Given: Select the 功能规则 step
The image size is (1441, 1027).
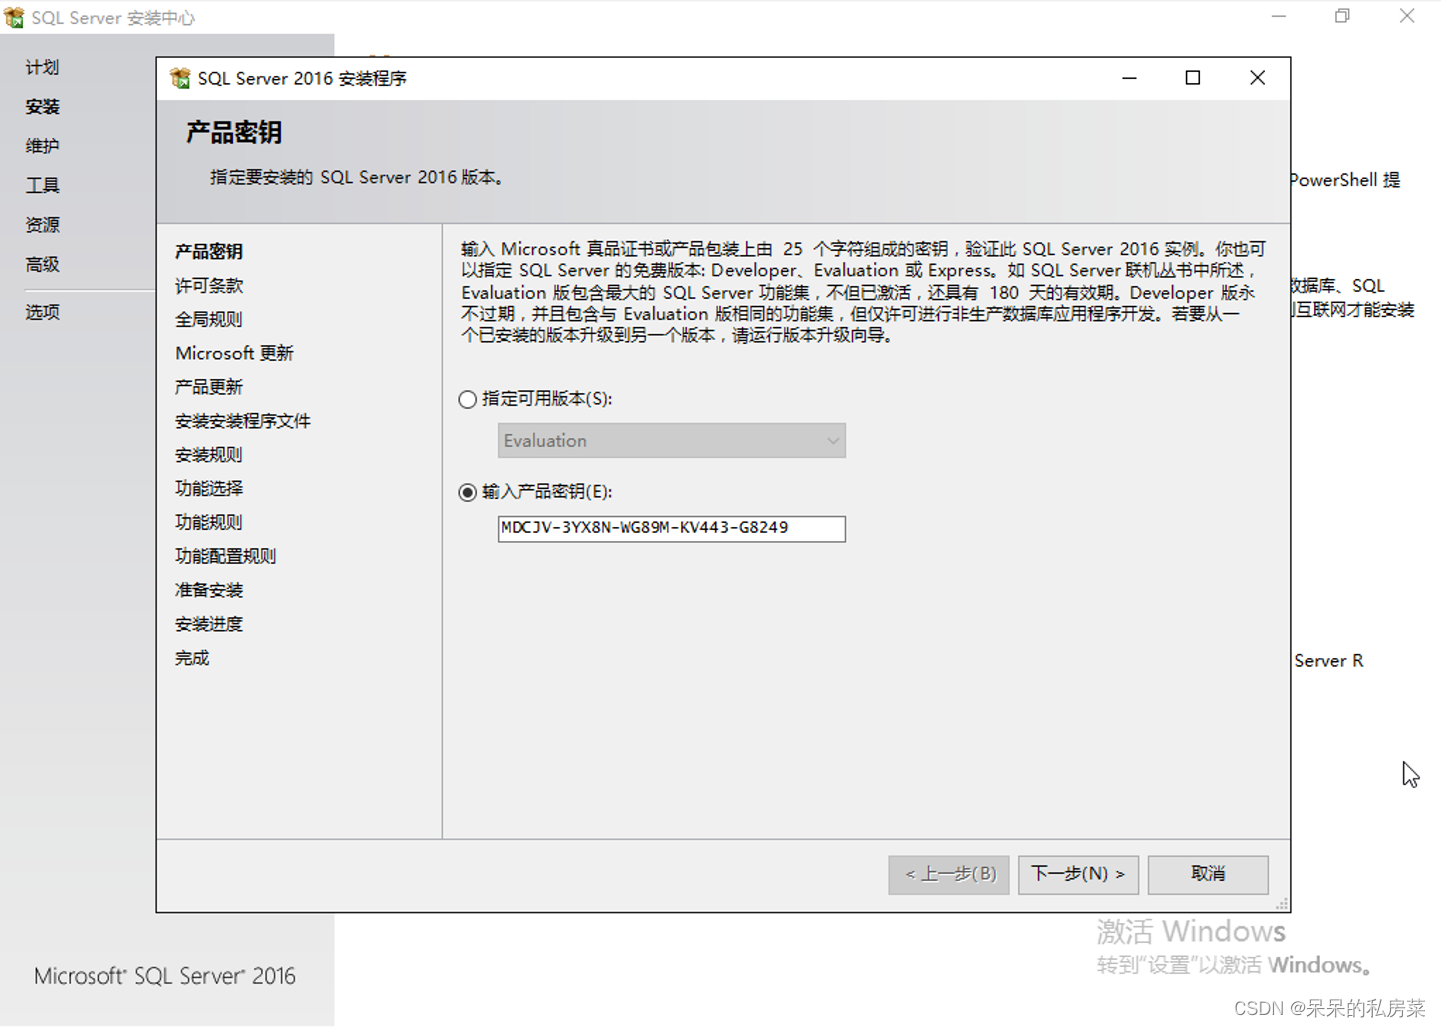Looking at the screenshot, I should (209, 522).
